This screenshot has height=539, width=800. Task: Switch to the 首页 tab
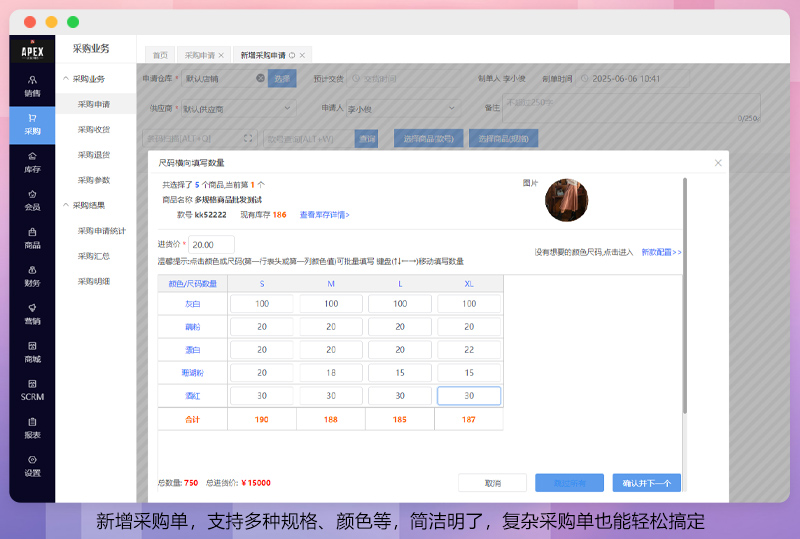coord(160,55)
